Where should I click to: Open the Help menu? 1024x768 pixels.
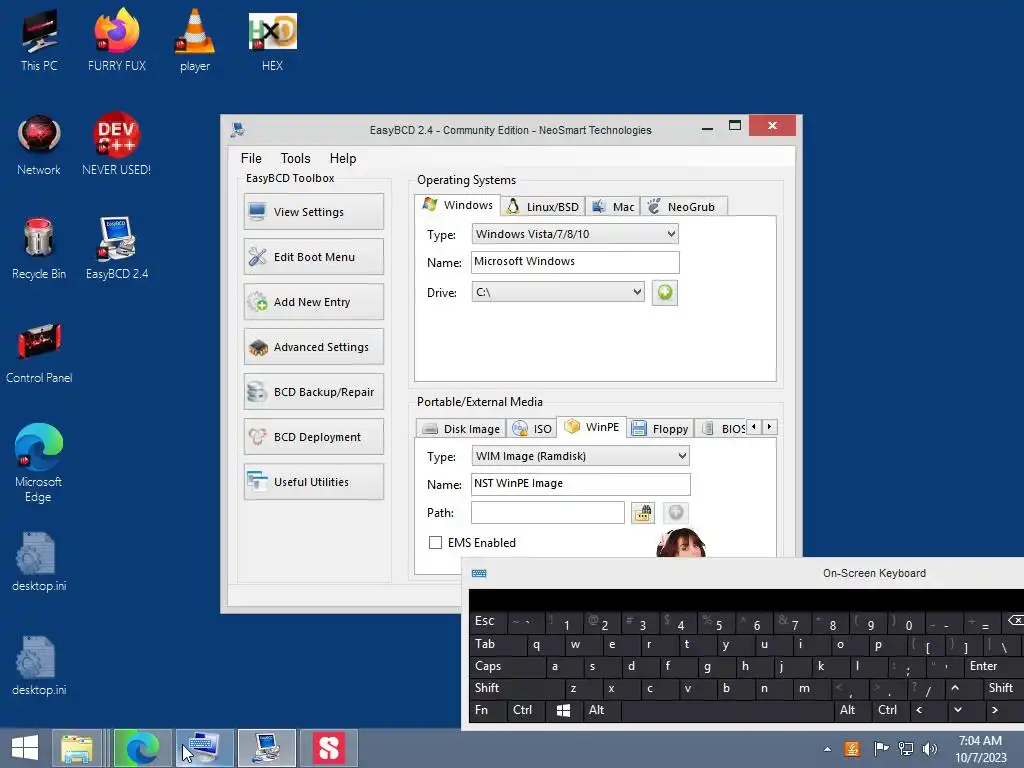(343, 158)
